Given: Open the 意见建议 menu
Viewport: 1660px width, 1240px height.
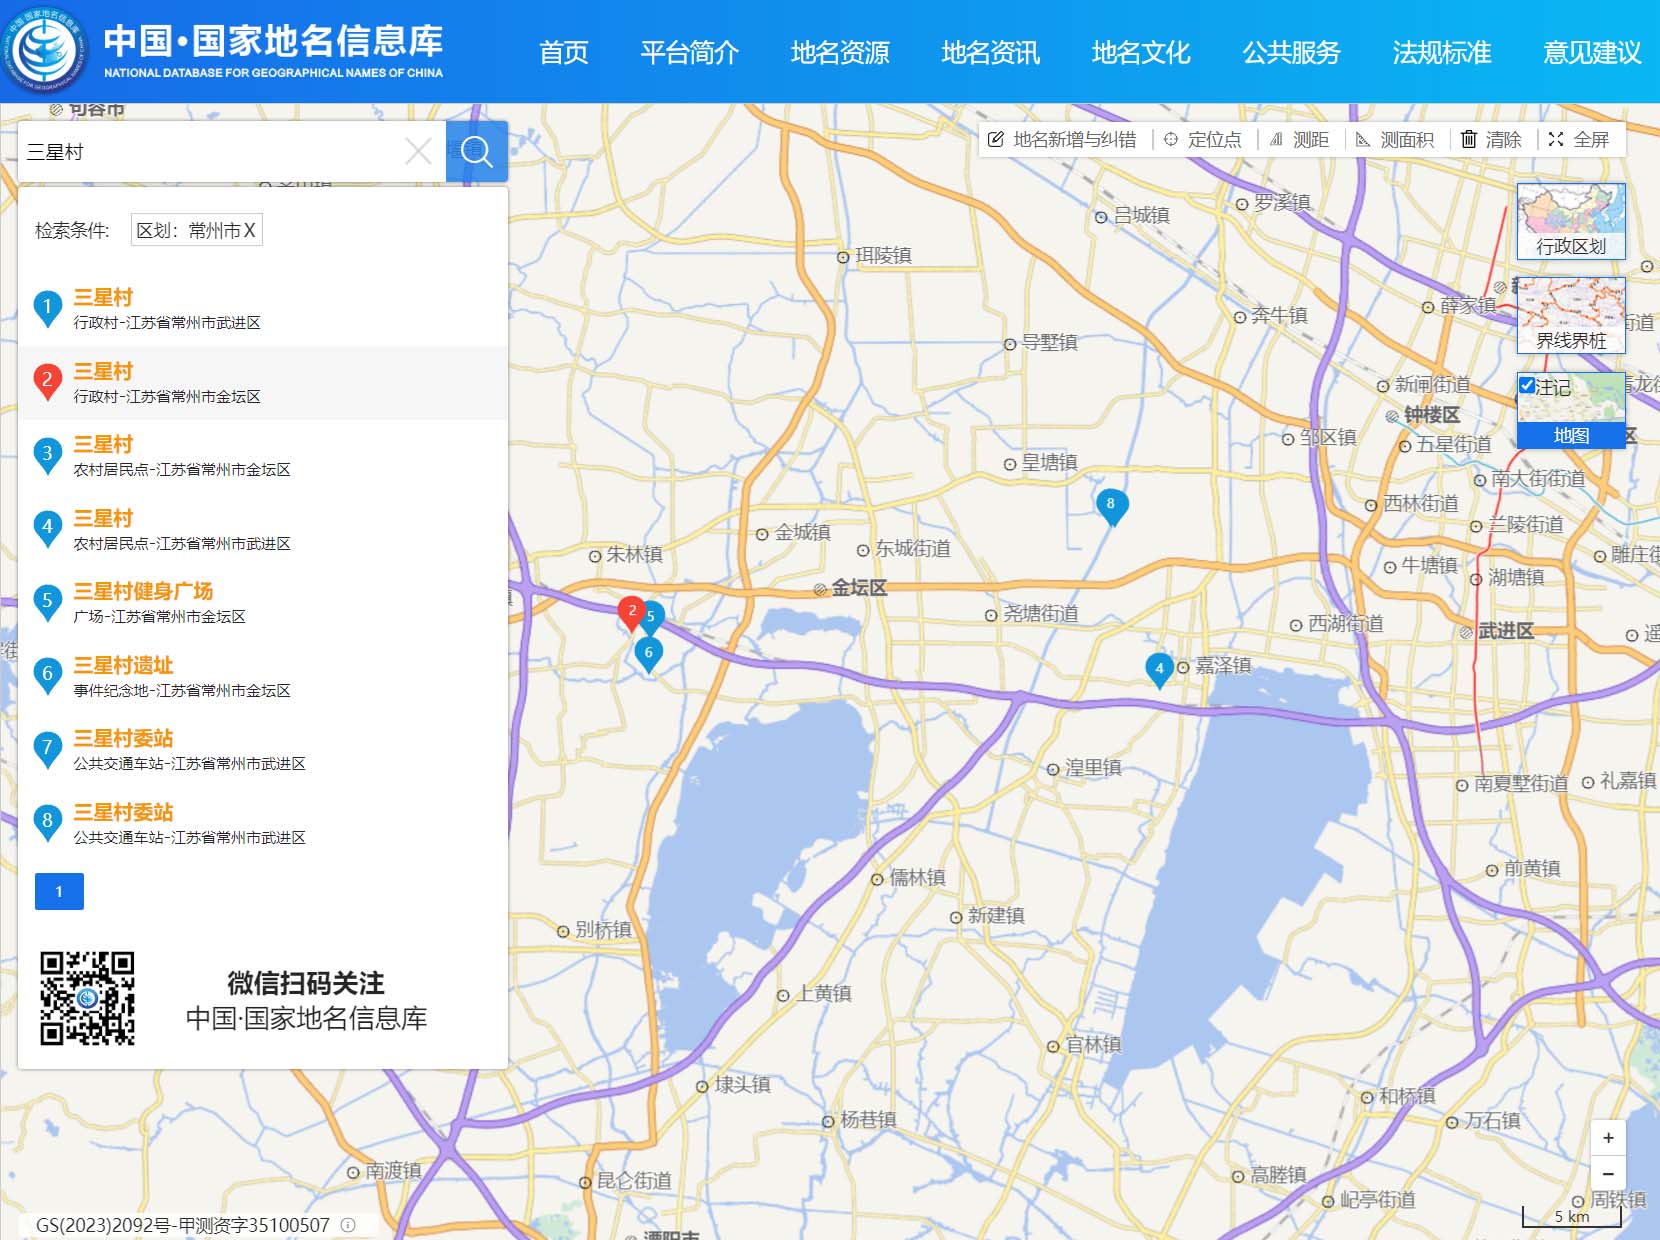Looking at the screenshot, I should tap(1592, 52).
